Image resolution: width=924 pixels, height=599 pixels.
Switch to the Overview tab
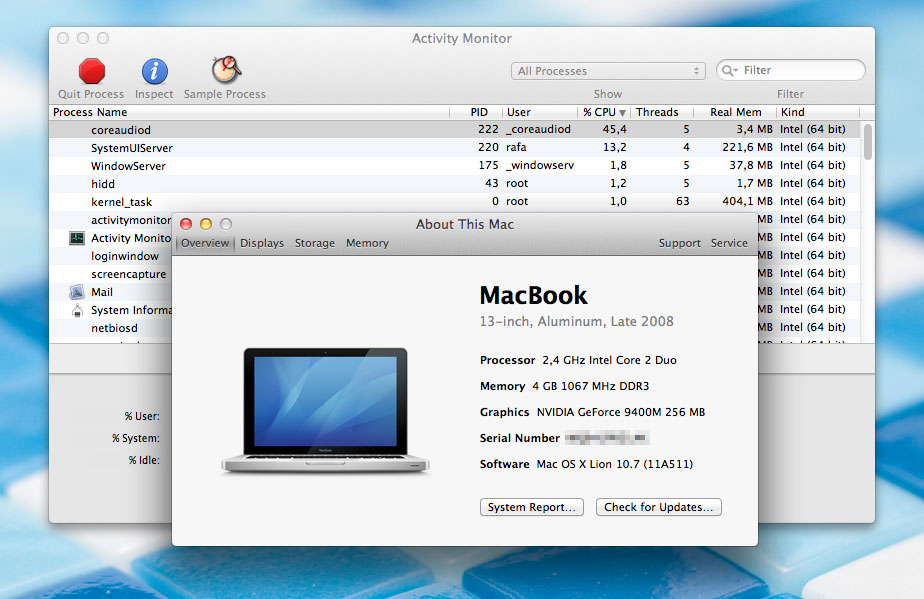click(x=204, y=243)
